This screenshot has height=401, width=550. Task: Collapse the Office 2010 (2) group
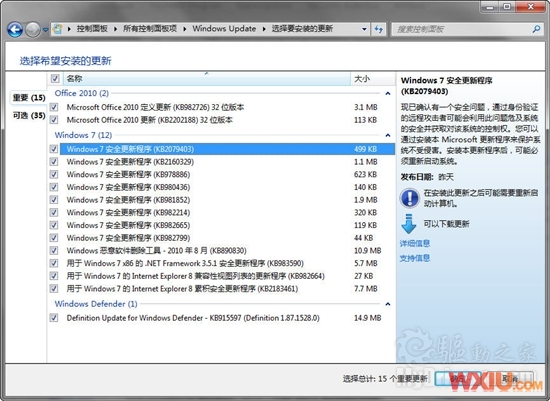coord(388,93)
